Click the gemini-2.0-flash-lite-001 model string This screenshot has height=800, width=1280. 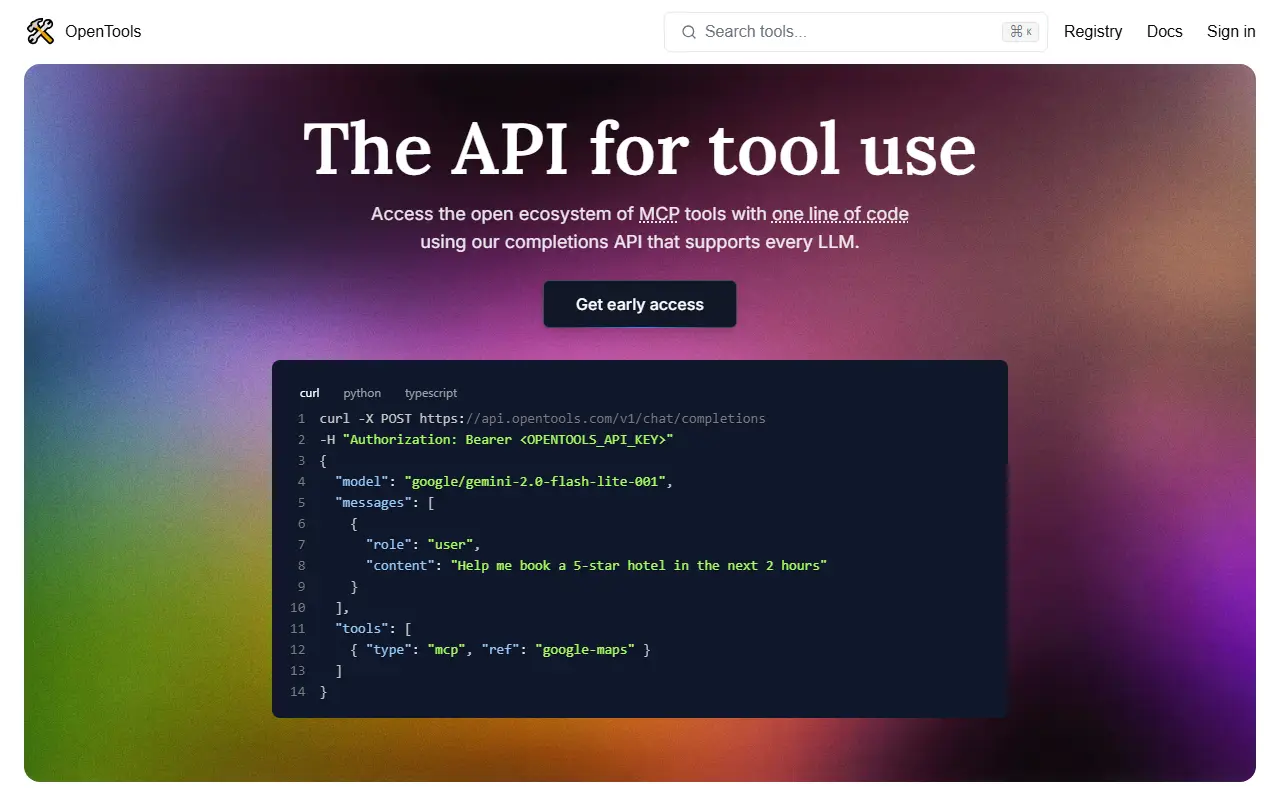(x=535, y=481)
